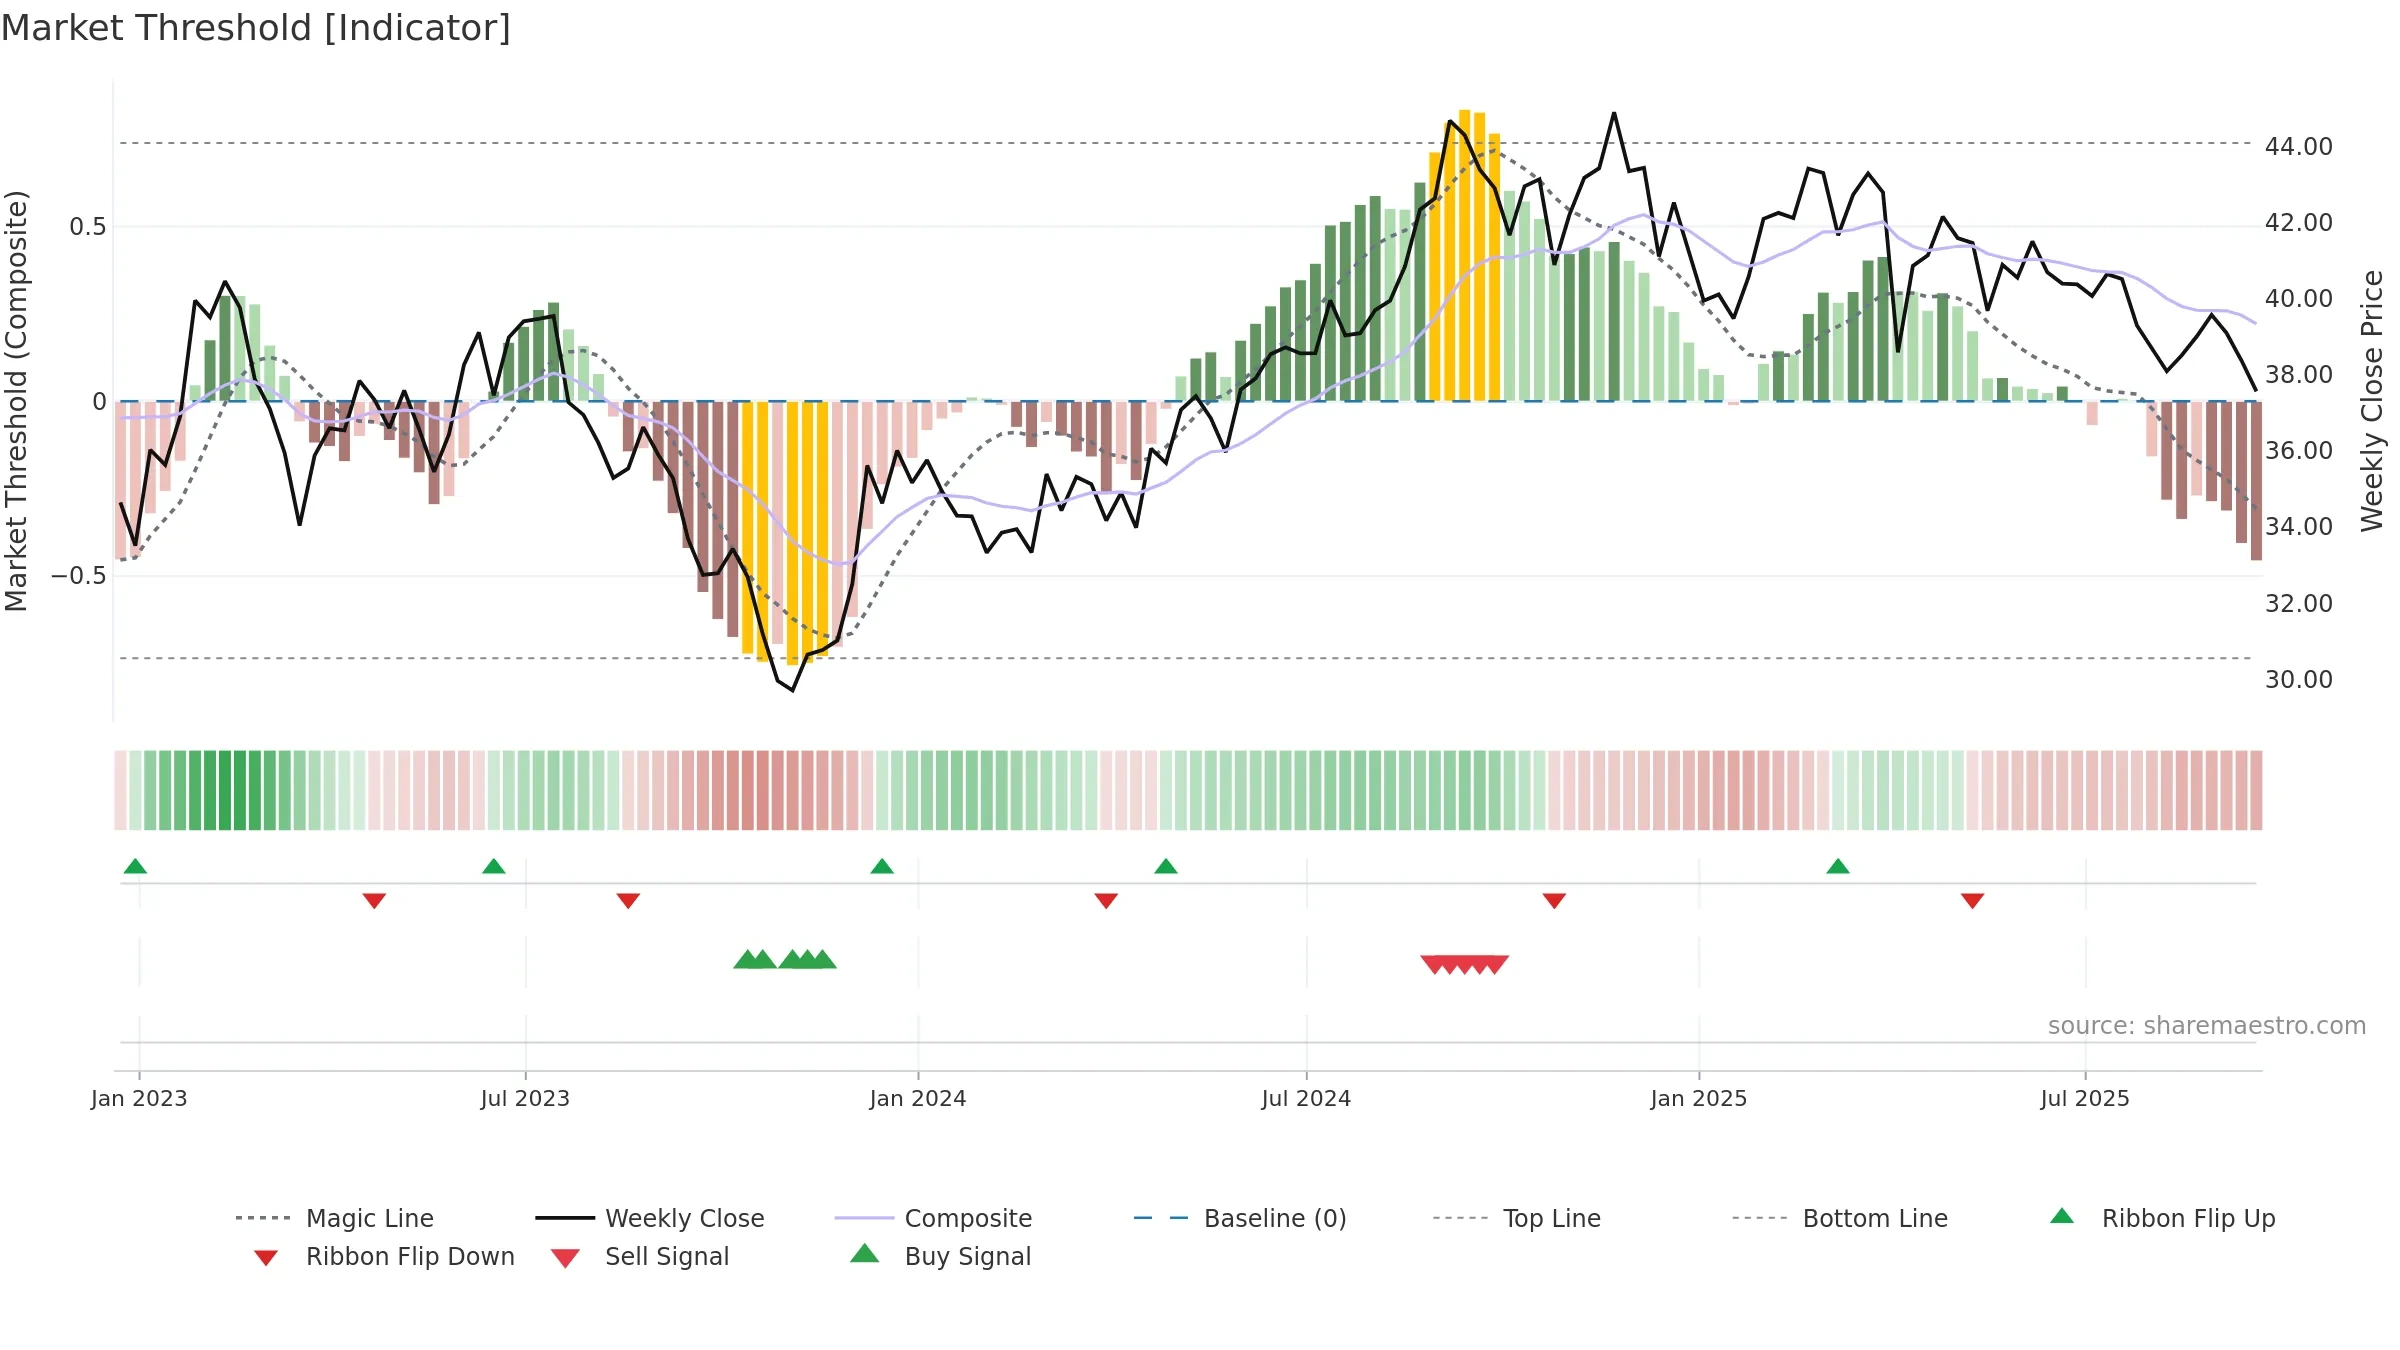Click the 42.00 price axis label
This screenshot has width=2400, height=1350.
(x=2299, y=222)
